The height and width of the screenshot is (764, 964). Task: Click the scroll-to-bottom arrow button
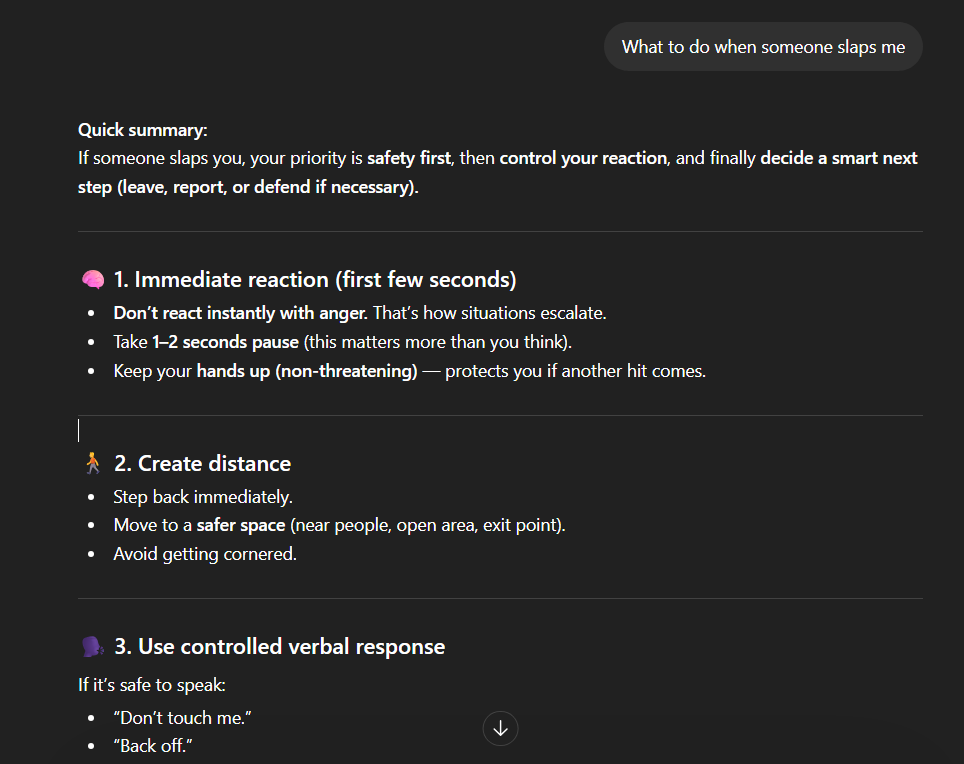(x=500, y=728)
